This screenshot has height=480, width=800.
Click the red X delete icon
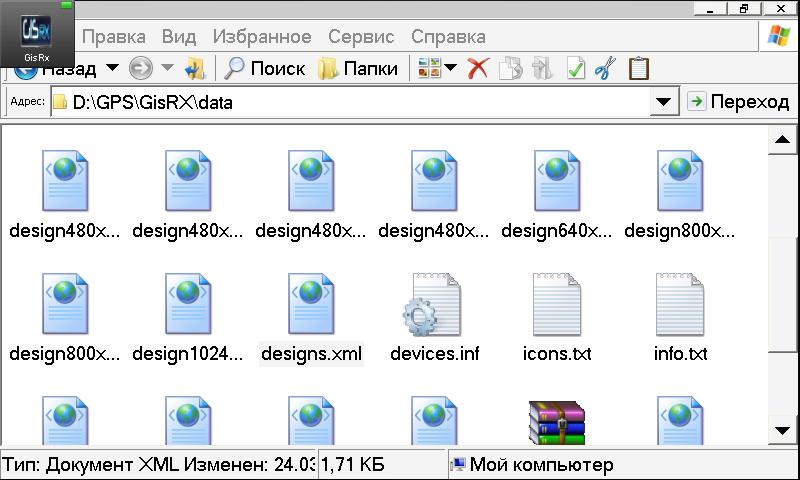pos(478,68)
